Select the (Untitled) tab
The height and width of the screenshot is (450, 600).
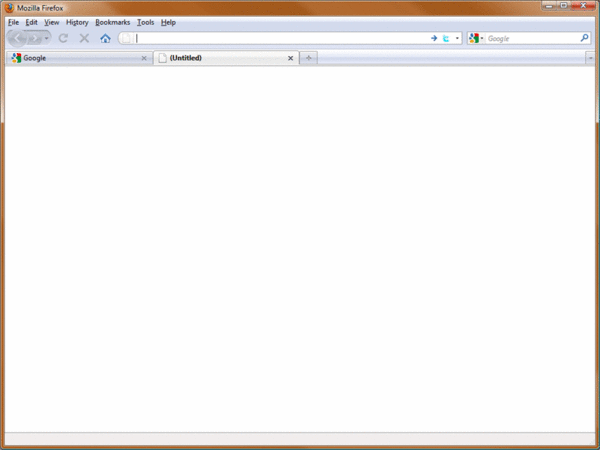226,58
